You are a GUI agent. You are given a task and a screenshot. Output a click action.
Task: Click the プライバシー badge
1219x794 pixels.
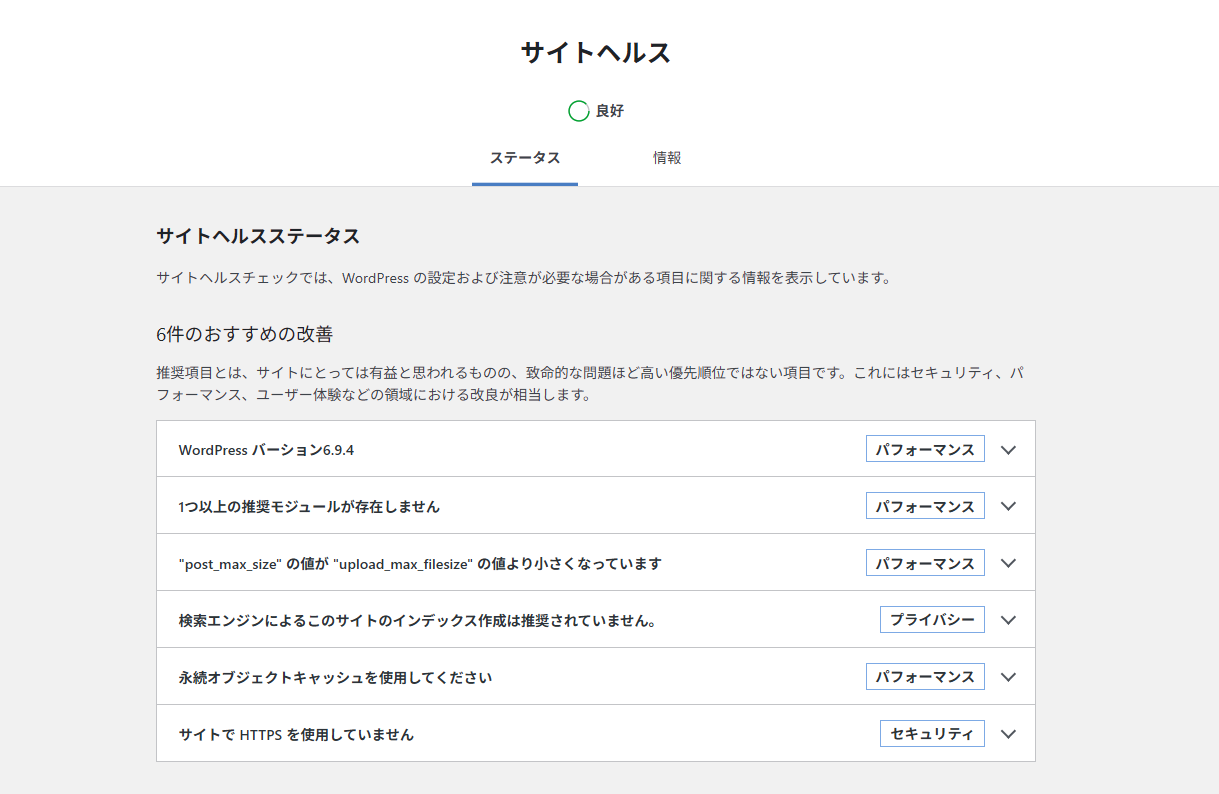click(932, 620)
